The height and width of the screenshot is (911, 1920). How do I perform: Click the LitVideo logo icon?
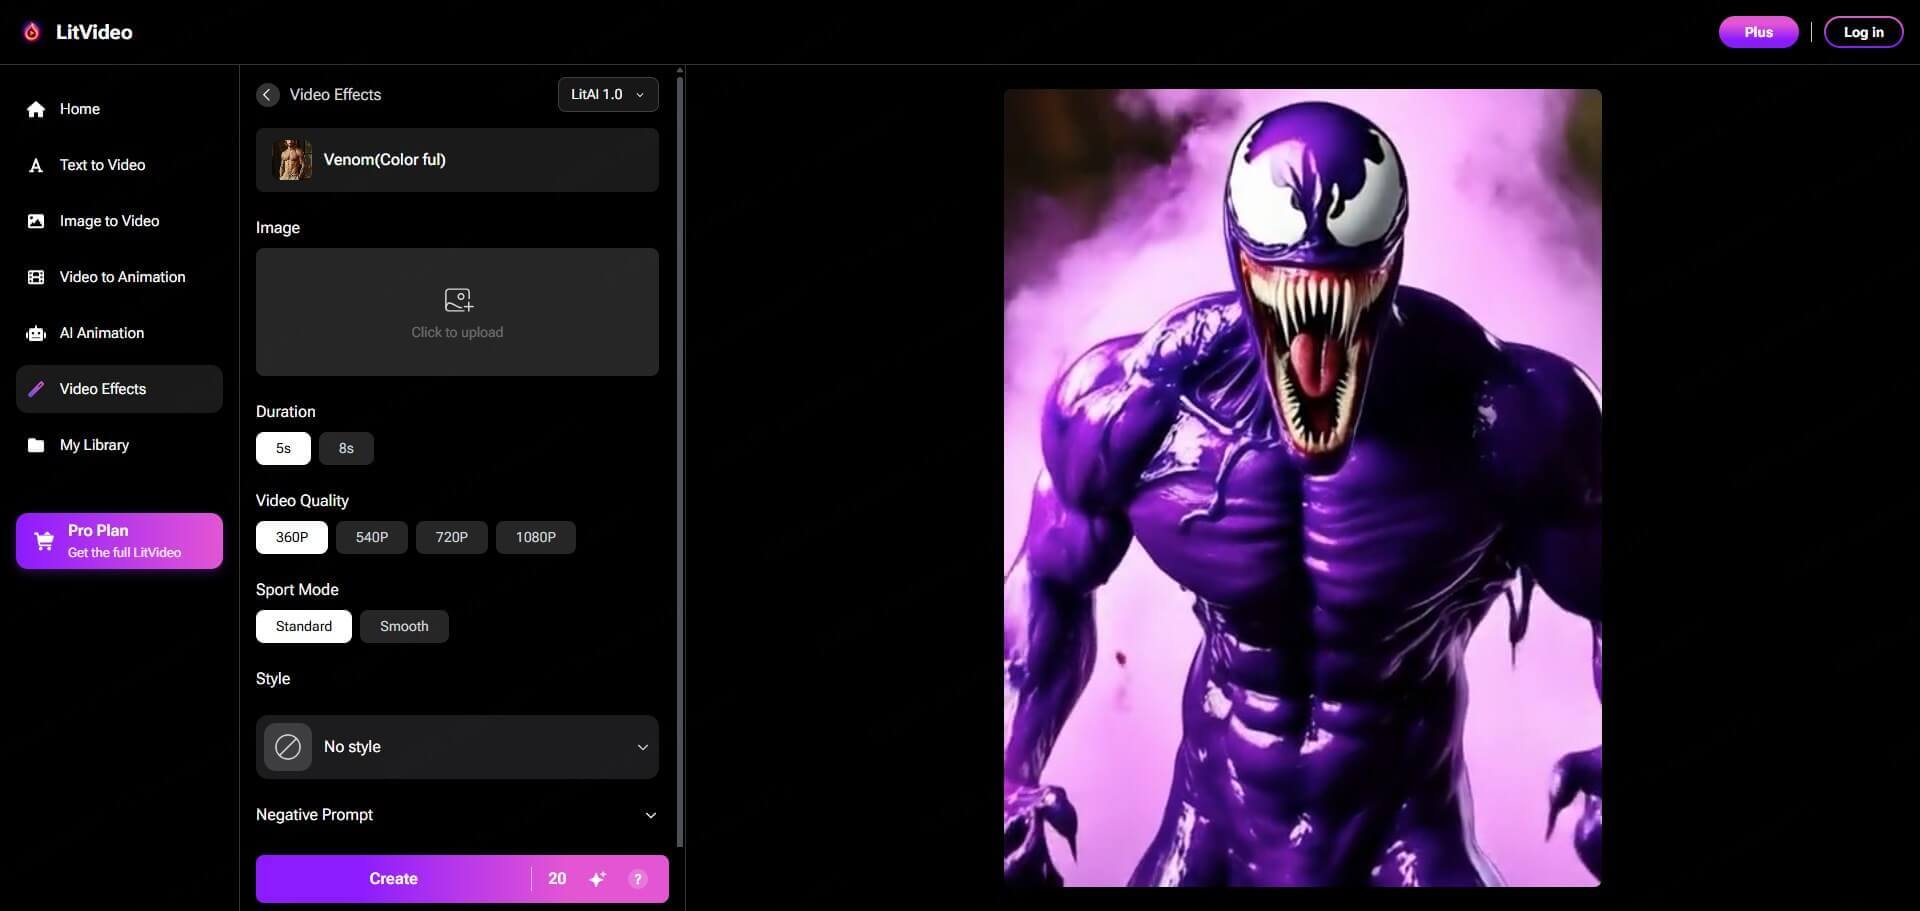(31, 31)
